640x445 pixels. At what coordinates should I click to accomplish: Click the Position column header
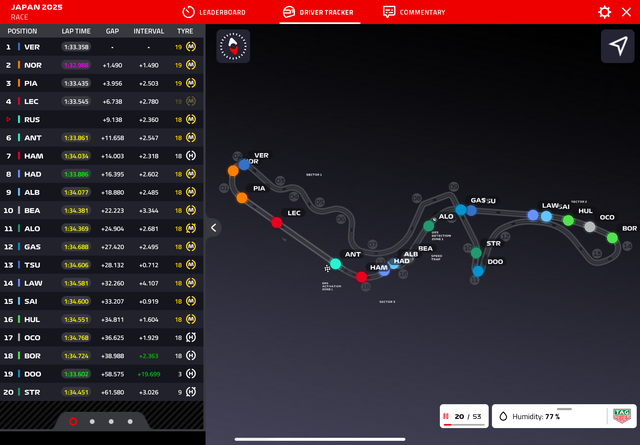point(22,31)
